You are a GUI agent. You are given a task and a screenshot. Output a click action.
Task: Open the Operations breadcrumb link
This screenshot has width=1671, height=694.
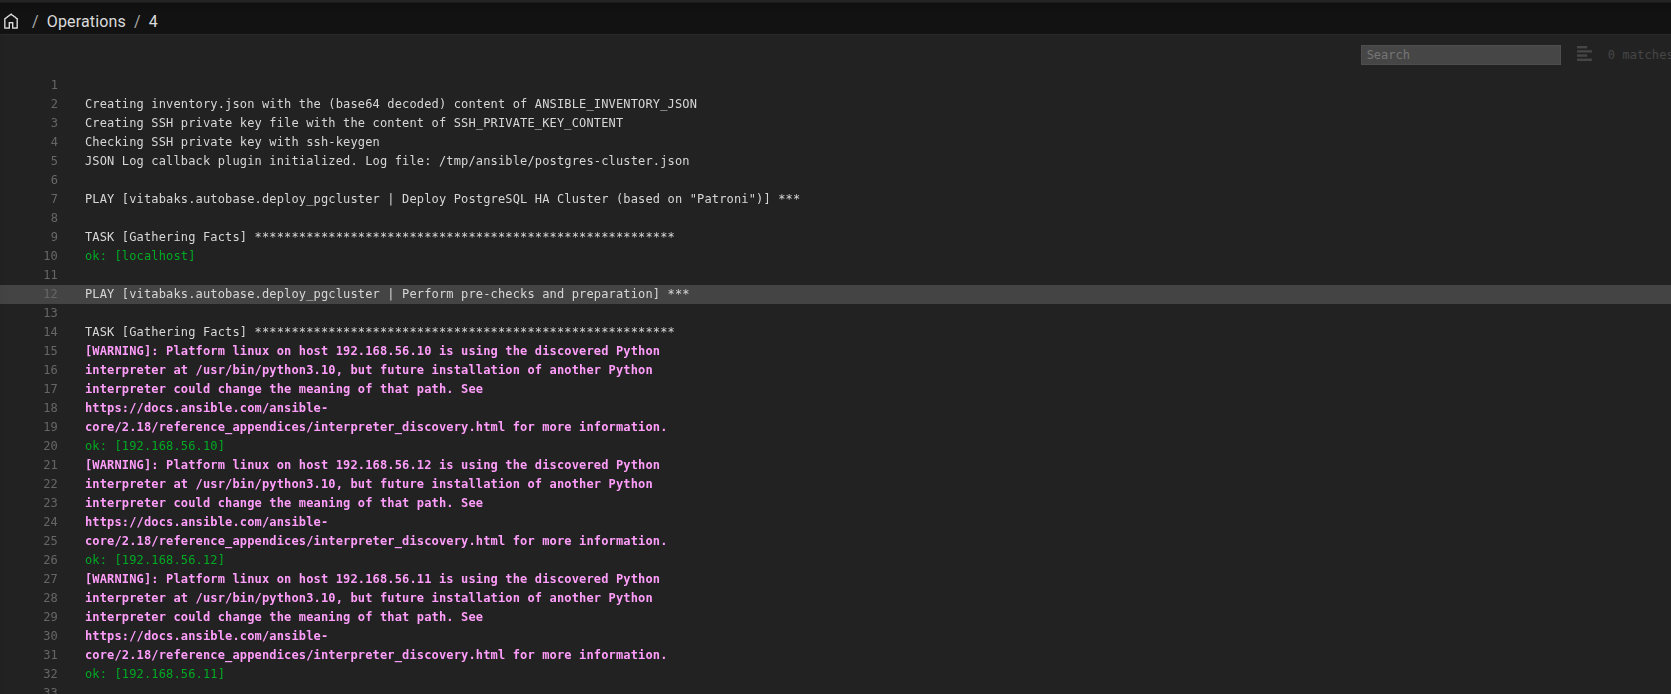(86, 21)
